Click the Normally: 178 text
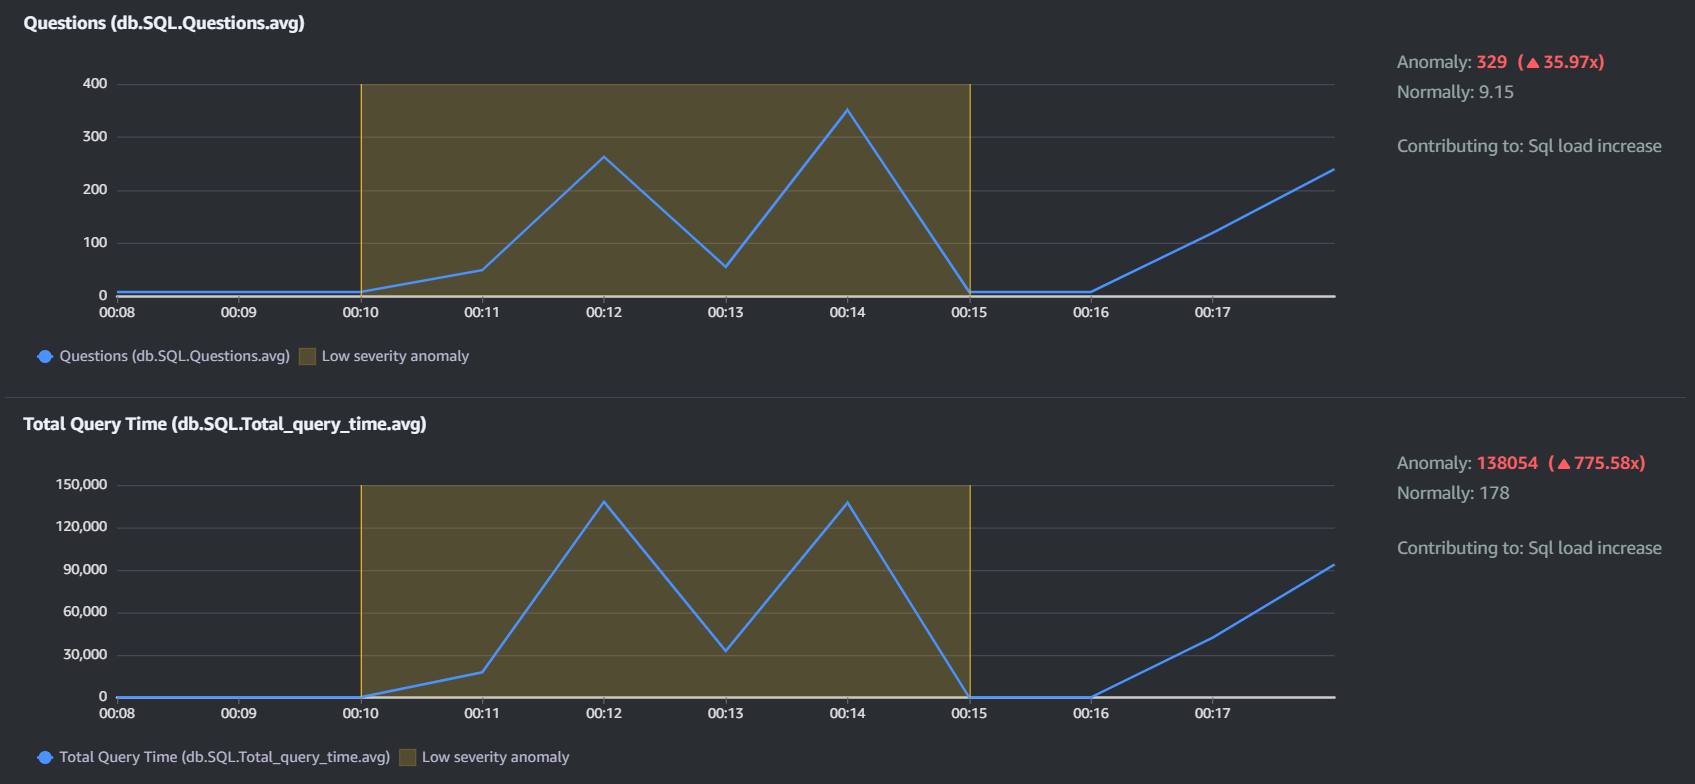The height and width of the screenshot is (784, 1695). tap(1453, 493)
